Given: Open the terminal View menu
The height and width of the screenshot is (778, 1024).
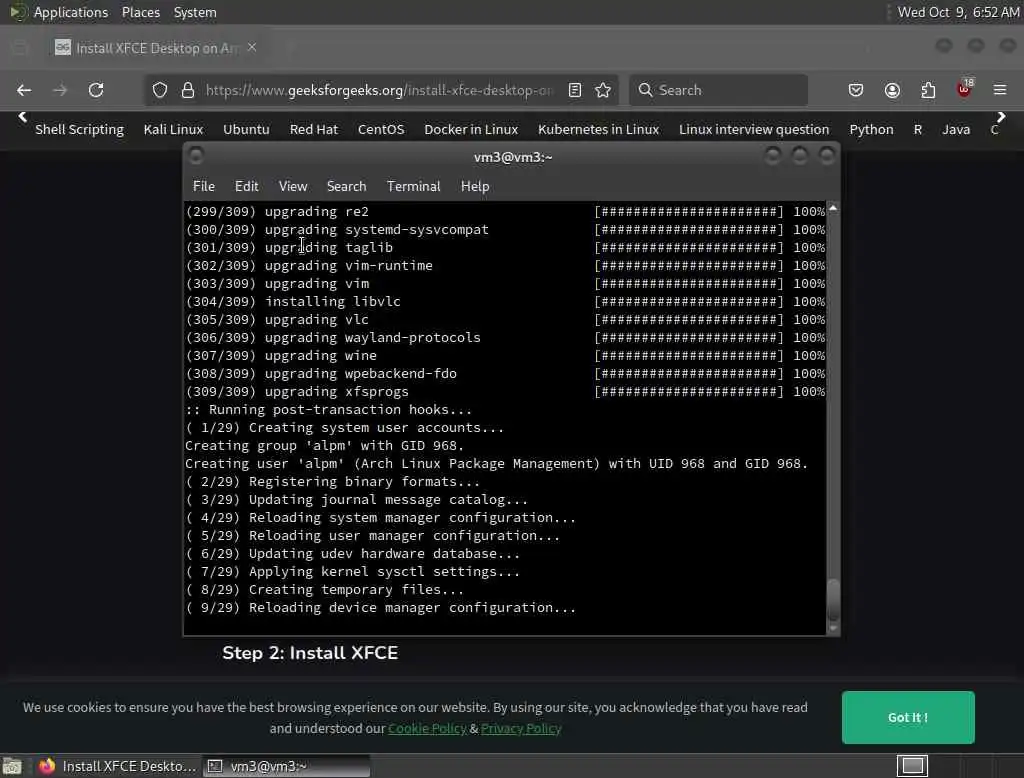Looking at the screenshot, I should click(293, 186).
